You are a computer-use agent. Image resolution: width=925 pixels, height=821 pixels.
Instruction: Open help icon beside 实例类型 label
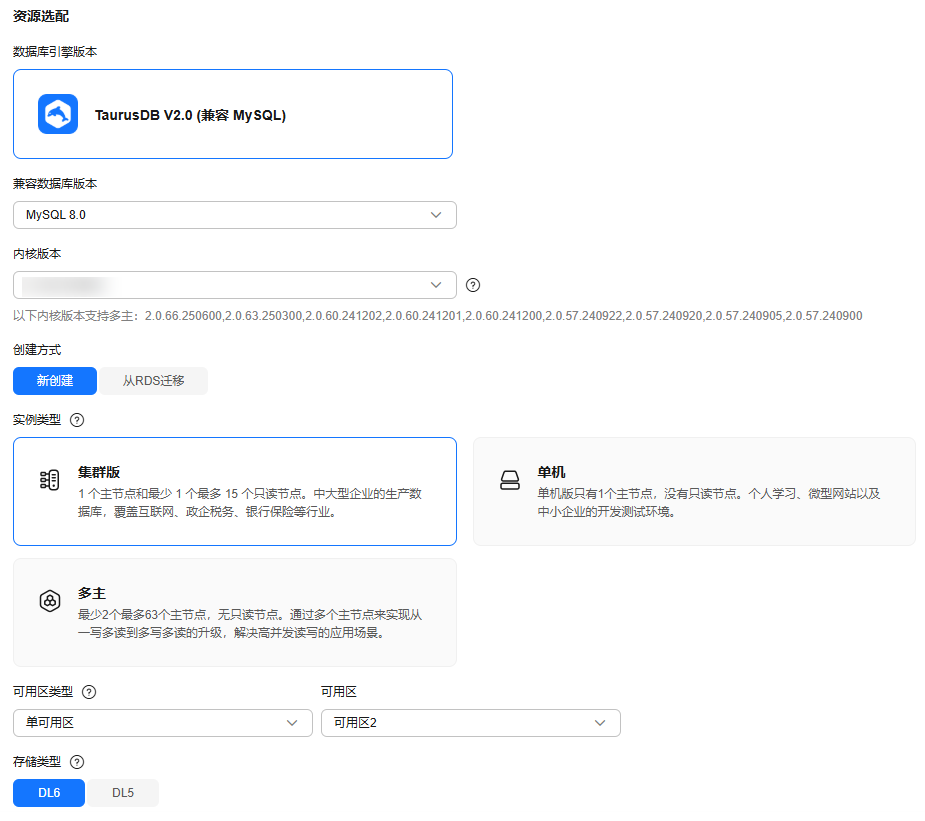click(77, 420)
